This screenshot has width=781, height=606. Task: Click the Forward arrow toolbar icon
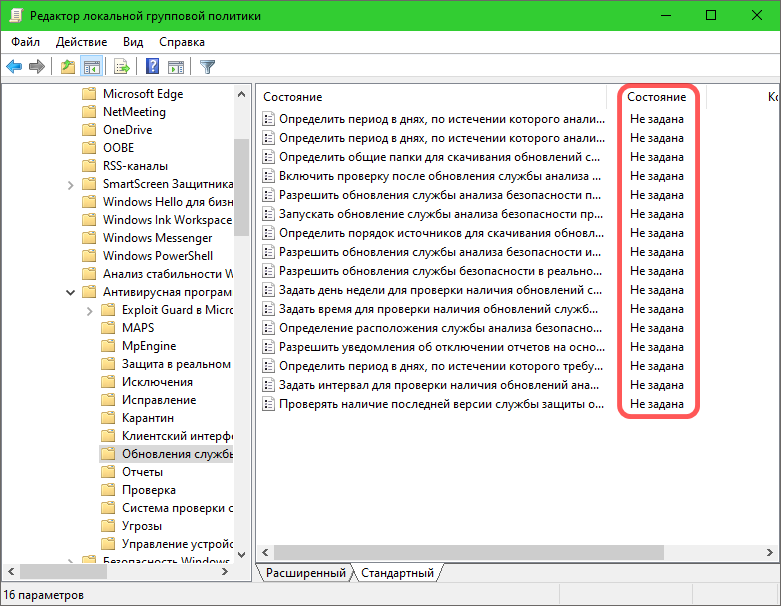37,67
